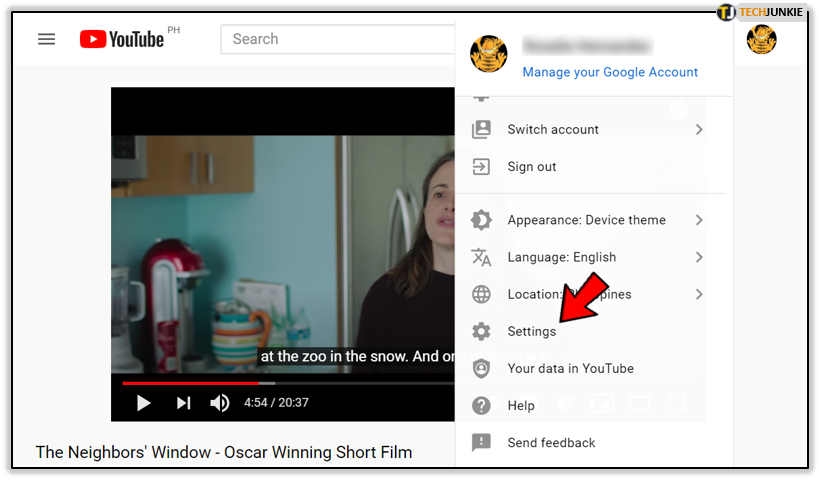Expand the Location chevron arrow
The width and height of the screenshot is (820, 480).
pos(699,294)
